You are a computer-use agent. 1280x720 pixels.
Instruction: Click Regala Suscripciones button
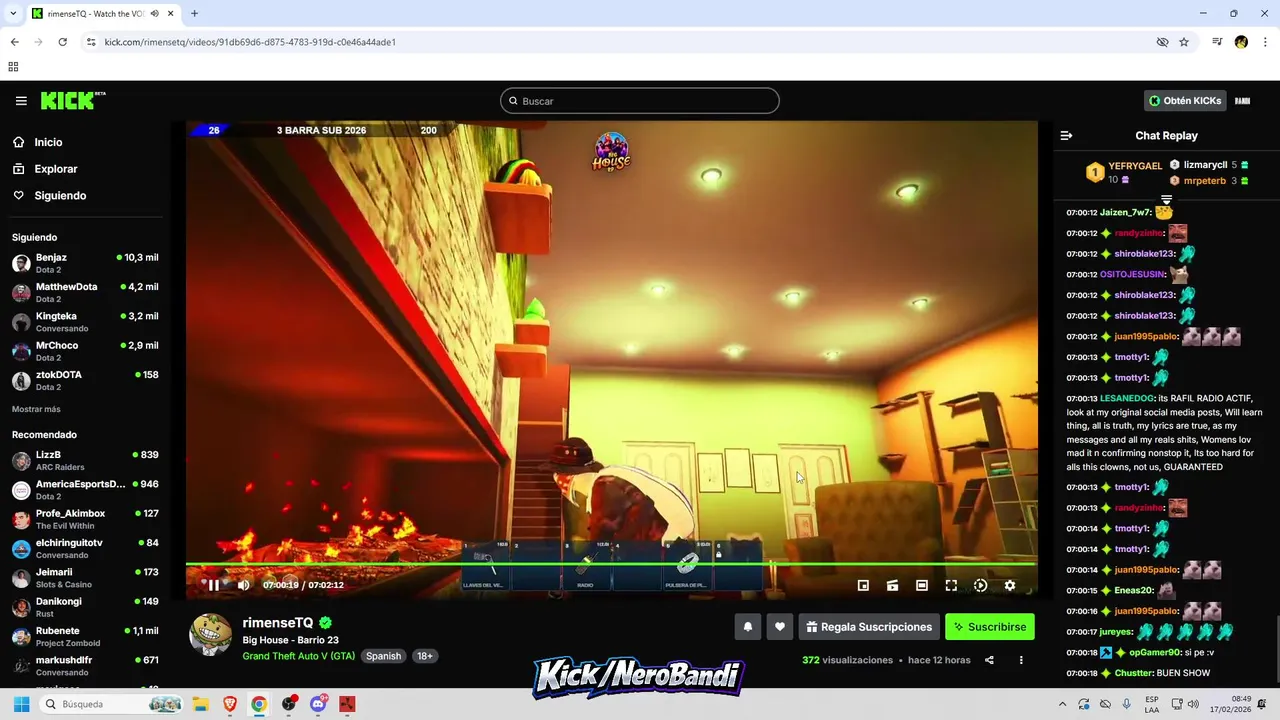coord(869,627)
